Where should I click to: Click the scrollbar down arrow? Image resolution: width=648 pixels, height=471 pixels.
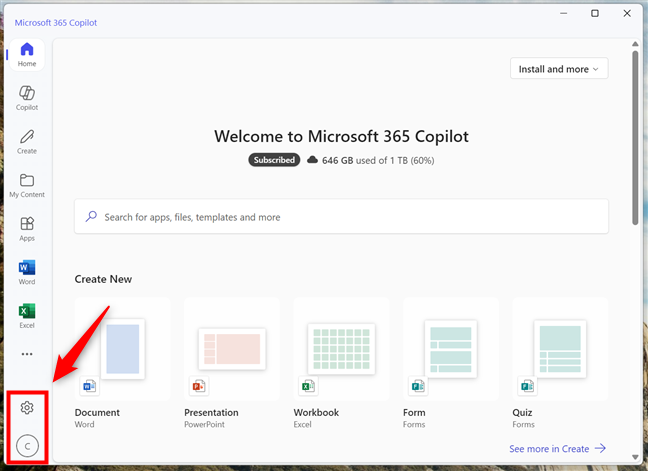click(635, 457)
